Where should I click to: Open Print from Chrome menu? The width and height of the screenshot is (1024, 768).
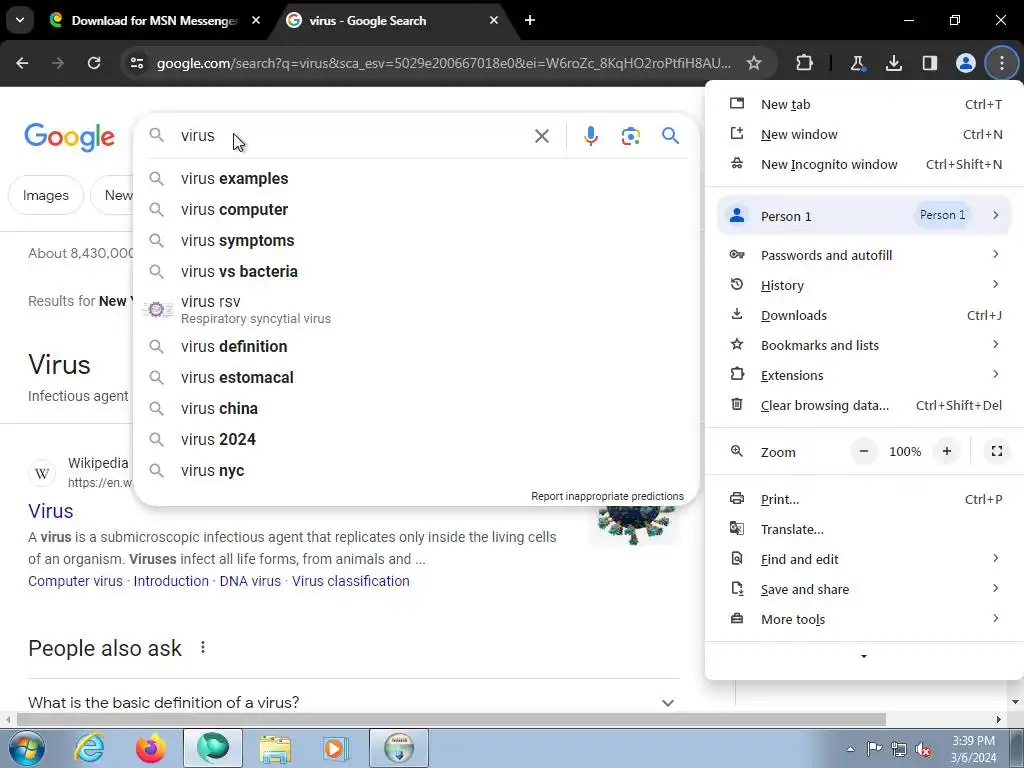[x=864, y=500]
